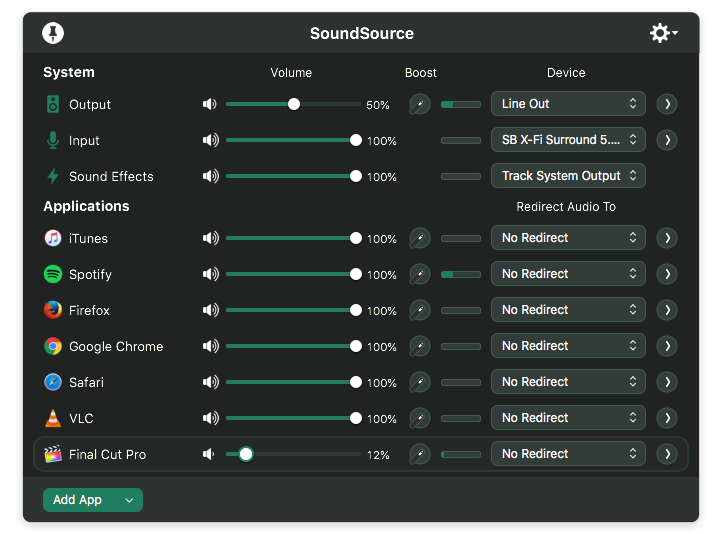Click the Applications section heading
This screenshot has width=721, height=534.
pos(86,206)
